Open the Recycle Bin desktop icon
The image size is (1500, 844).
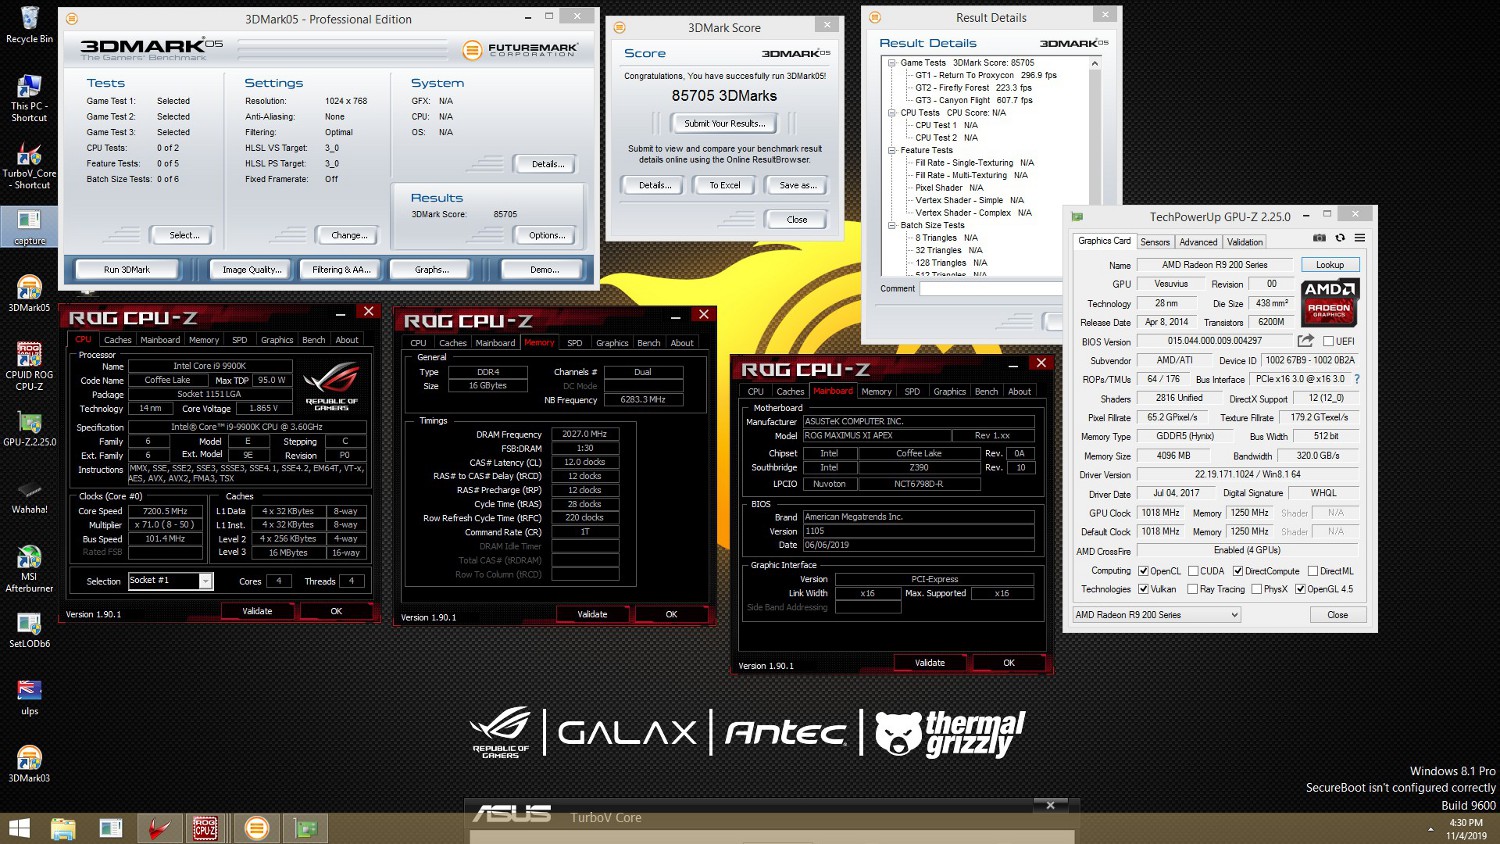tap(29, 25)
